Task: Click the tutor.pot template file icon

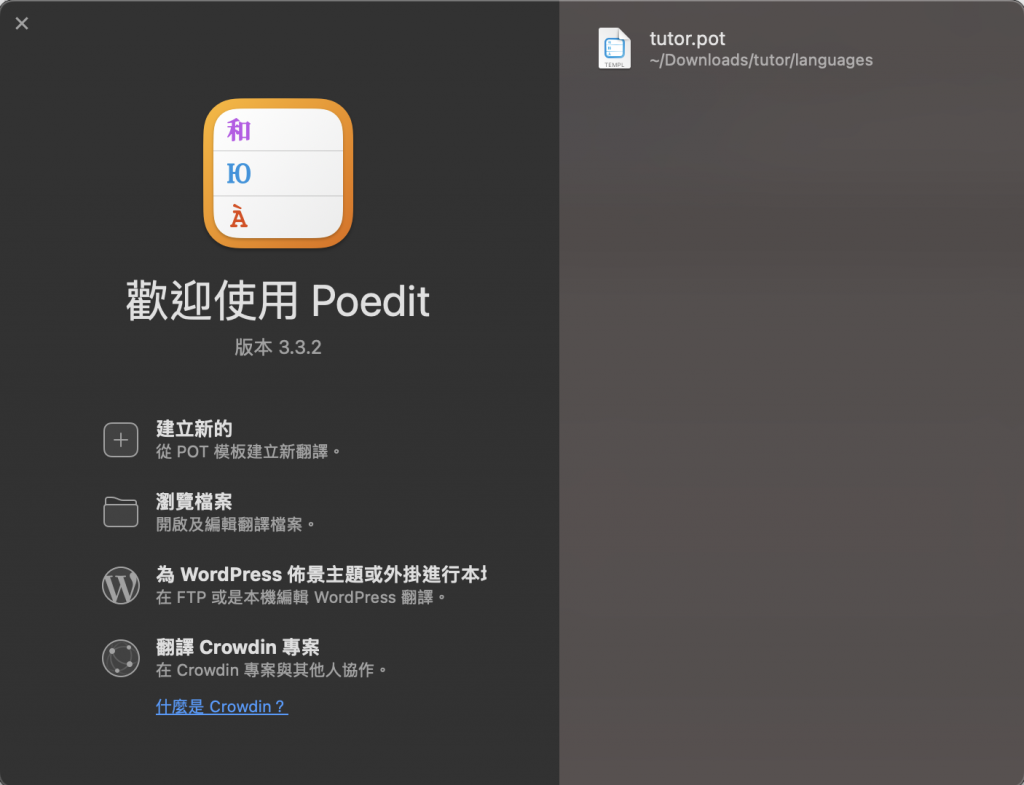Action: (x=615, y=48)
